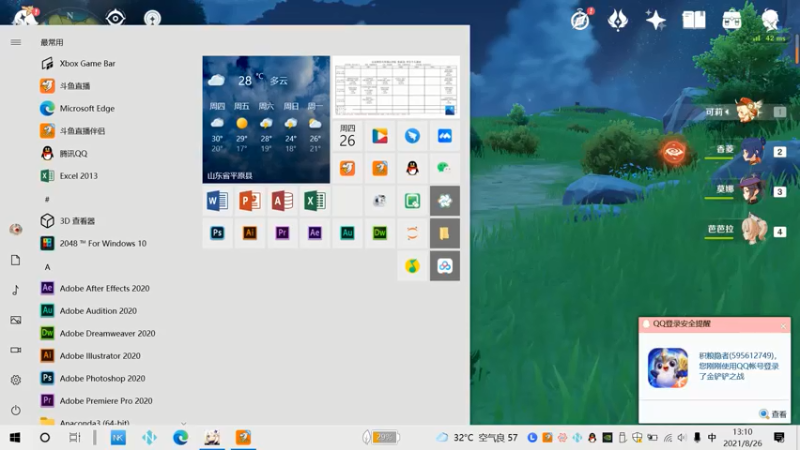Open the game's Wish star icon
Viewport: 800px width, 450px height.
tap(656, 20)
